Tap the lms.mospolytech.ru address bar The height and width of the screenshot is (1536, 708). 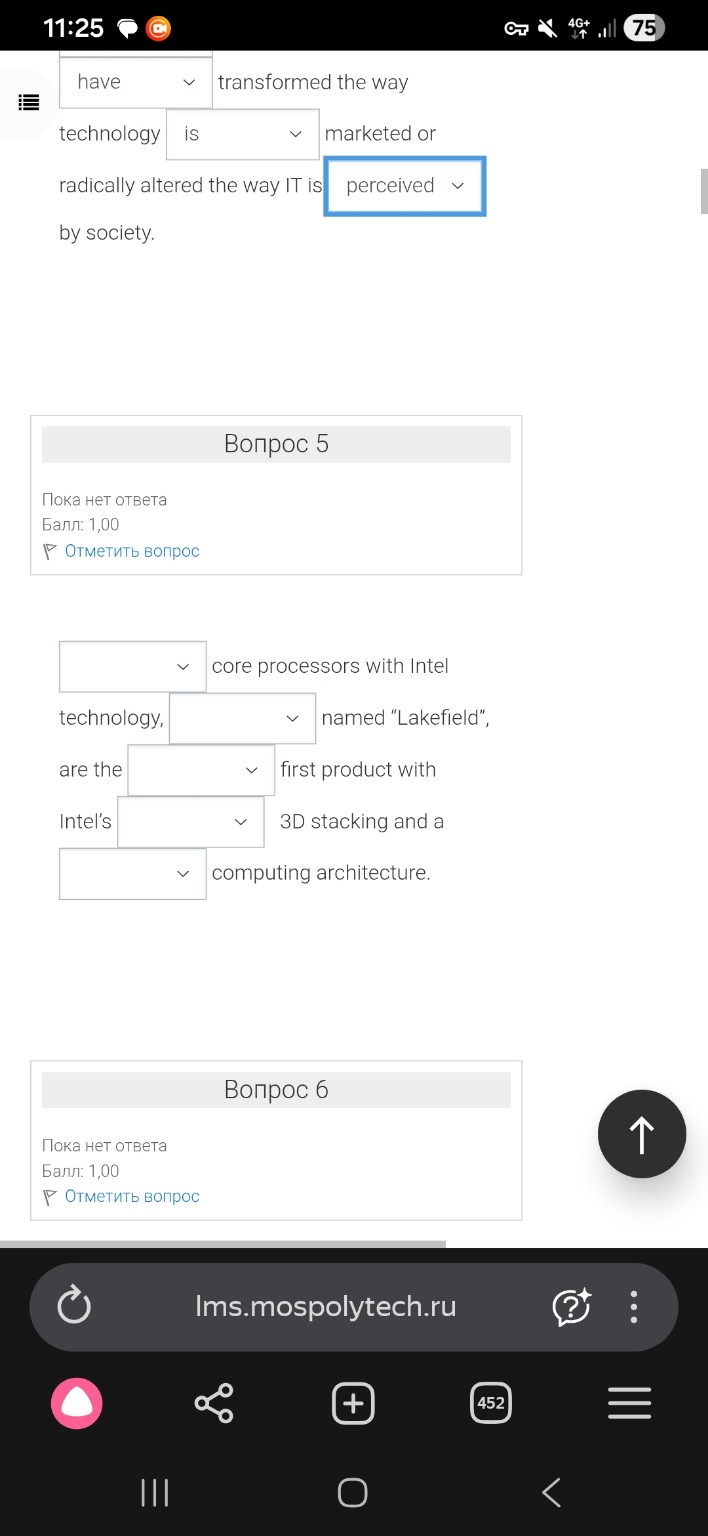pyautogui.click(x=326, y=1306)
